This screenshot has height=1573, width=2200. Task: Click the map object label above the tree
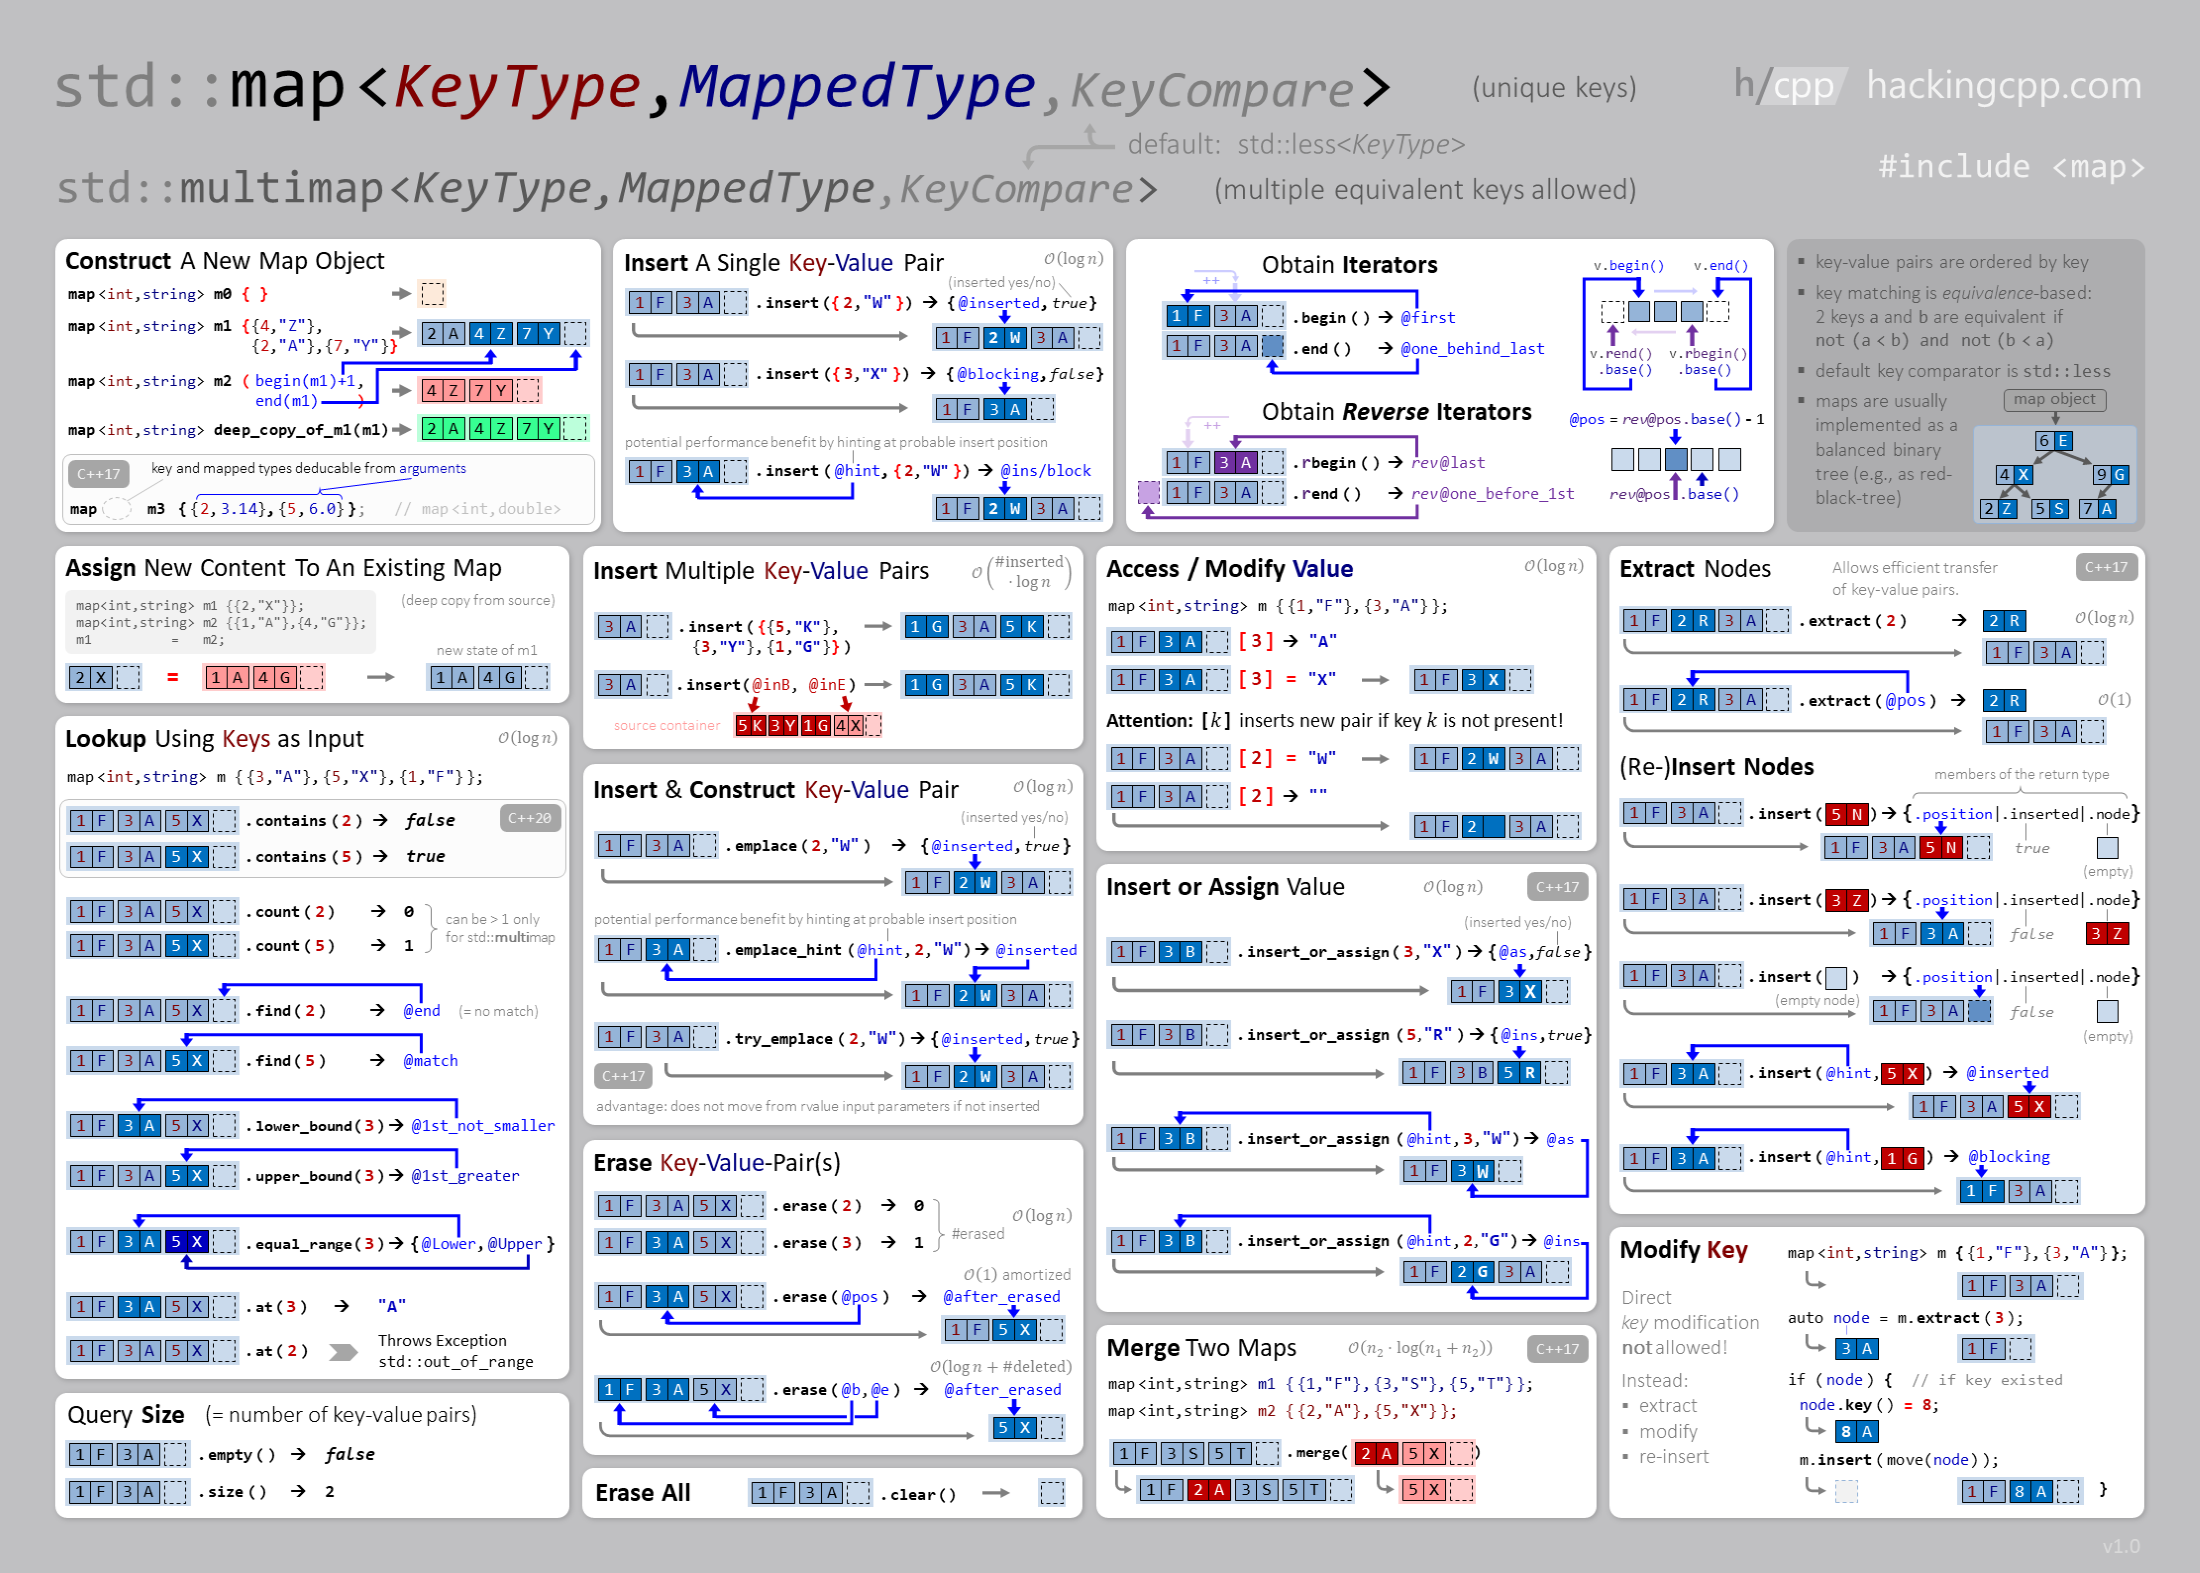[2053, 398]
